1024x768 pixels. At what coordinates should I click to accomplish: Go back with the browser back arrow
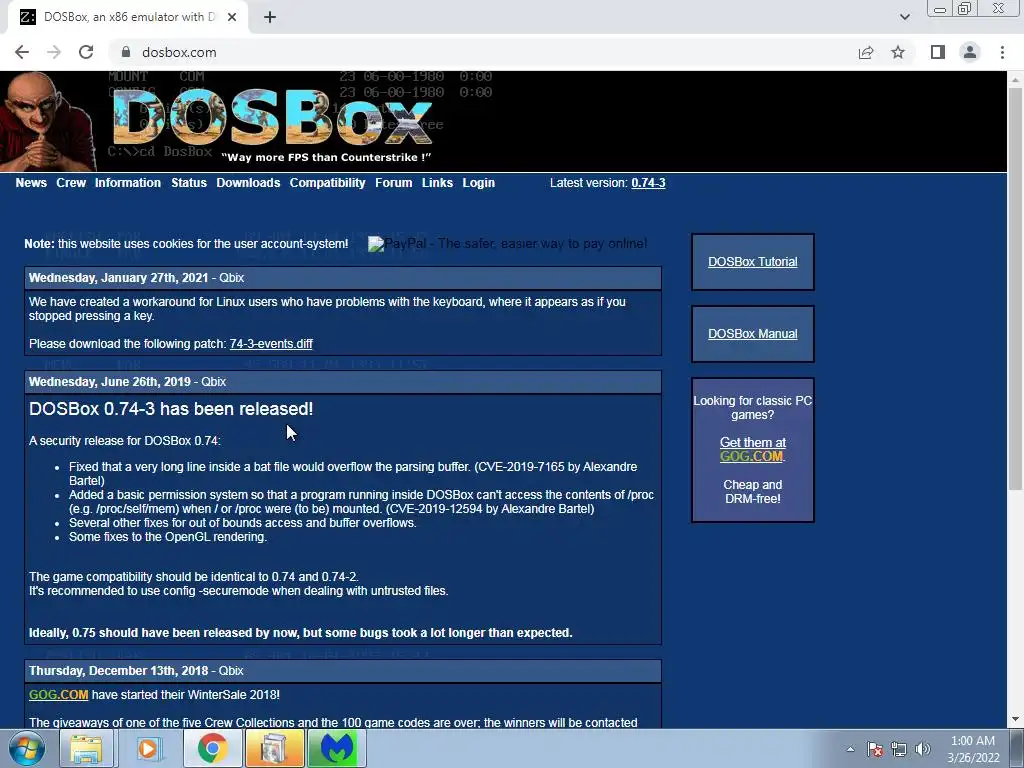22,52
